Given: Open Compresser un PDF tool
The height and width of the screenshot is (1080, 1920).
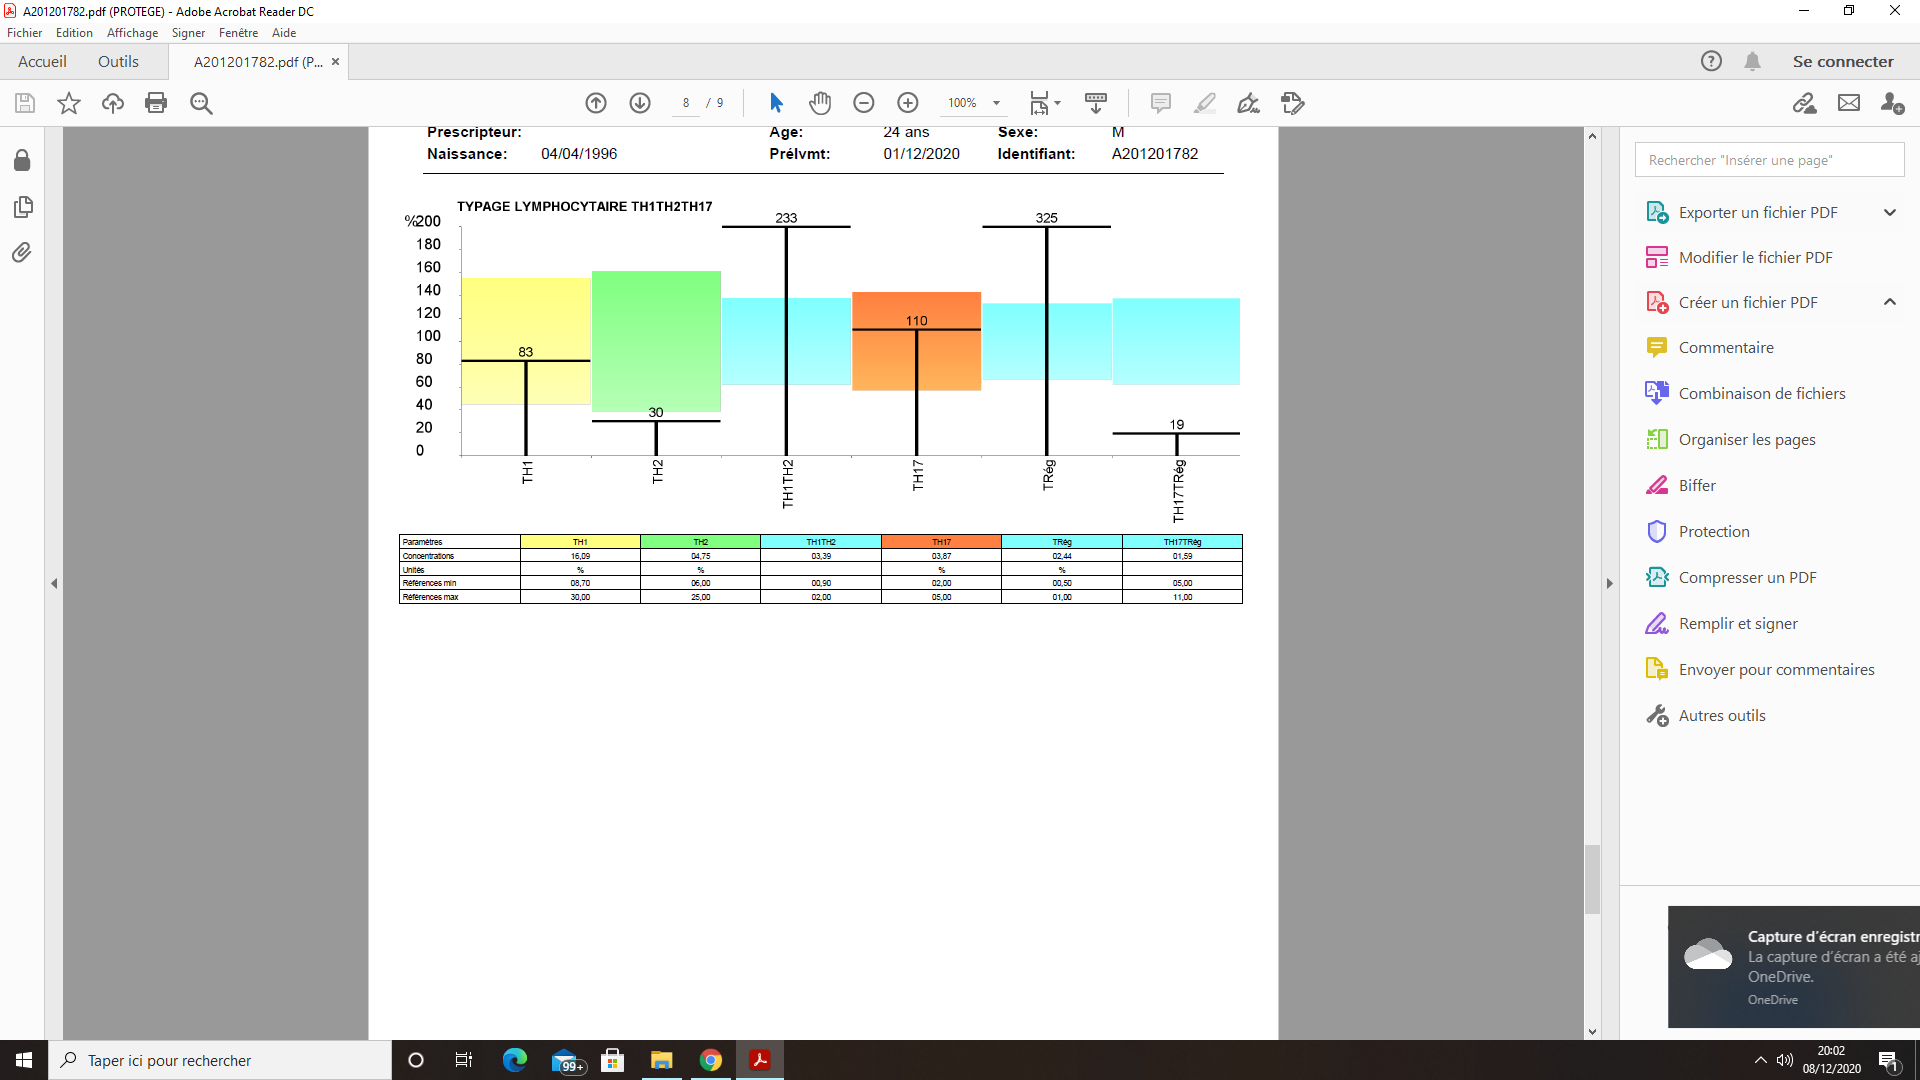Looking at the screenshot, I should pos(1746,578).
